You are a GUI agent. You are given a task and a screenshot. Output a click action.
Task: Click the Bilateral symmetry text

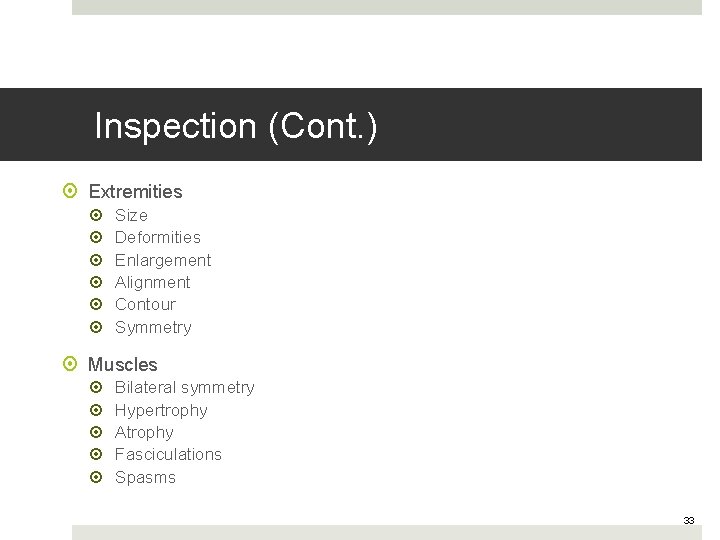point(184,387)
